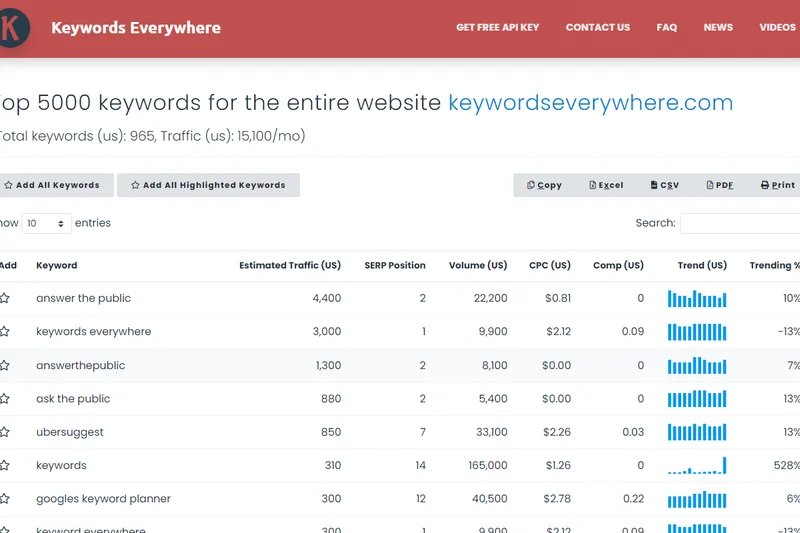Click the 4,400 estimated traffic value
Screen dimensions: 800x533
pos(327,298)
